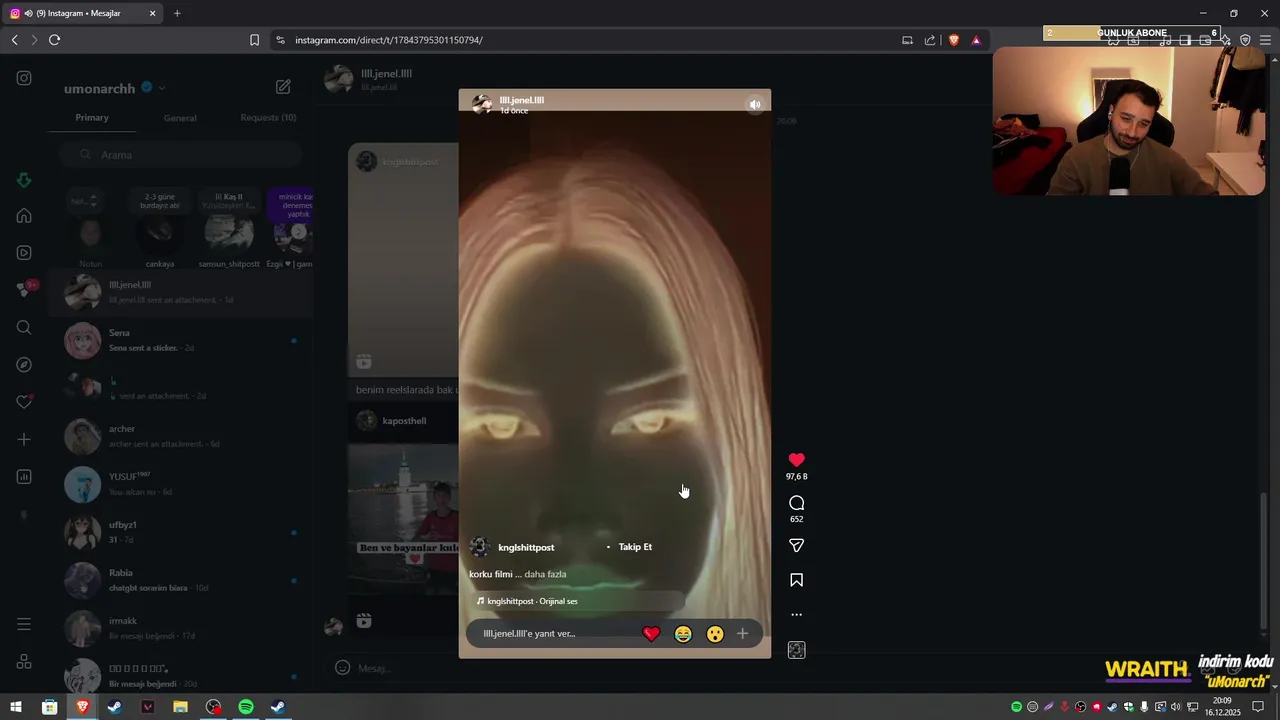The width and height of the screenshot is (1280, 720).
Task: Open reel more options three dots
Action: click(796, 615)
